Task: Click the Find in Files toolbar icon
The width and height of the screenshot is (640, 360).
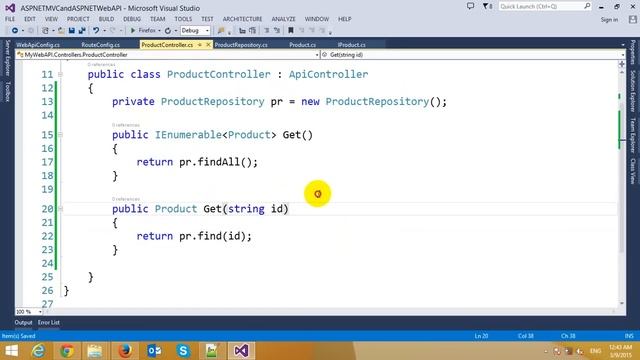Action: 221,31
